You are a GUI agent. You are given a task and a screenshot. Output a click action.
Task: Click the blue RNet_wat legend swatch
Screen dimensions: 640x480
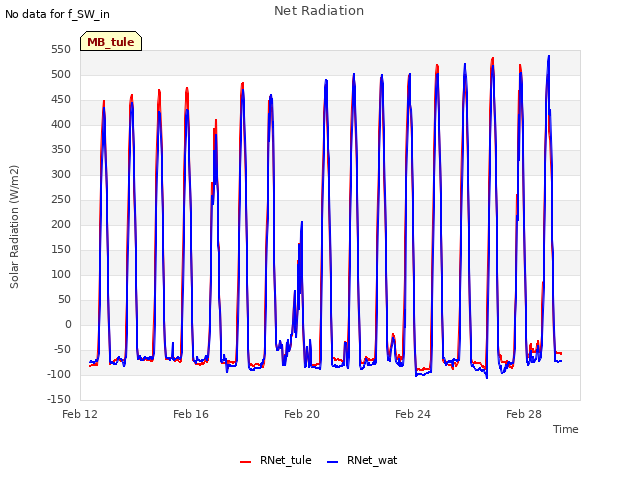click(x=333, y=462)
